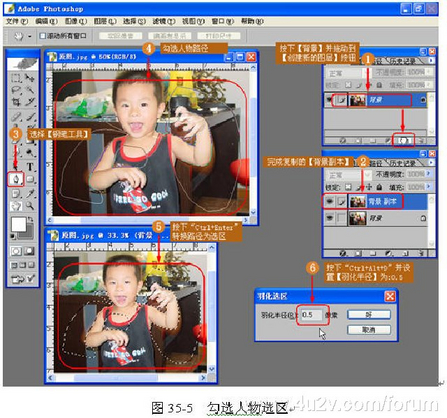Screen dimensions: 447x418
Task: Expand the 不透明度 opacity arrow
Action: [x=429, y=174]
